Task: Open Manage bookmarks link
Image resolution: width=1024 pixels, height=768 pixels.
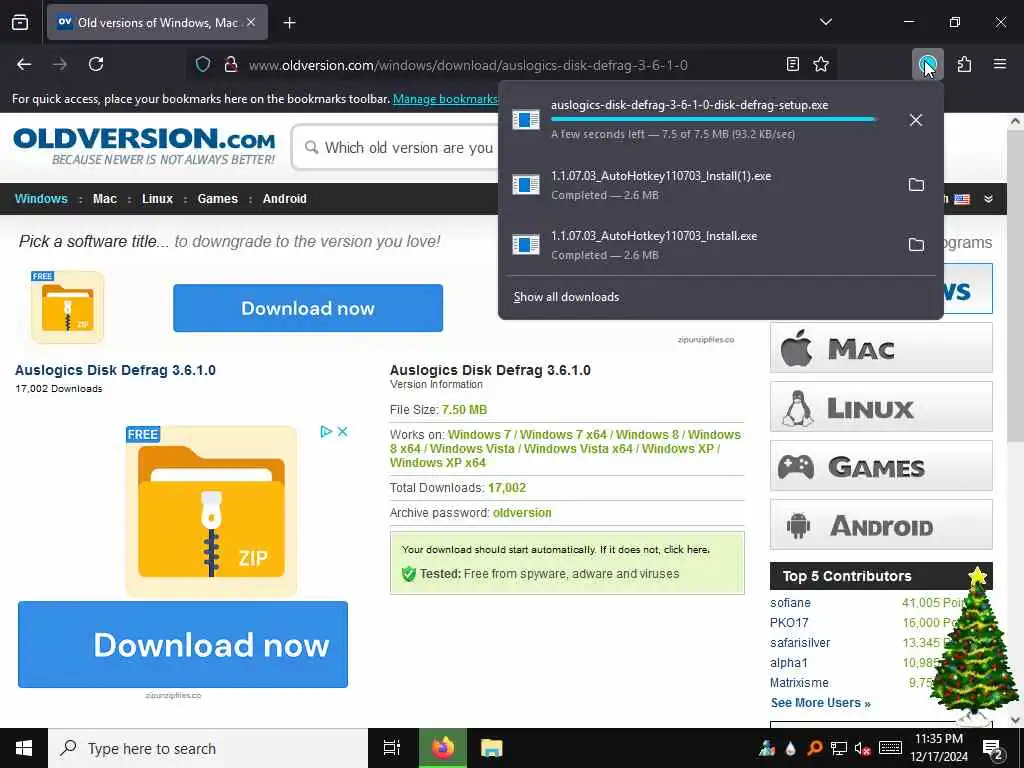Action: click(x=445, y=99)
